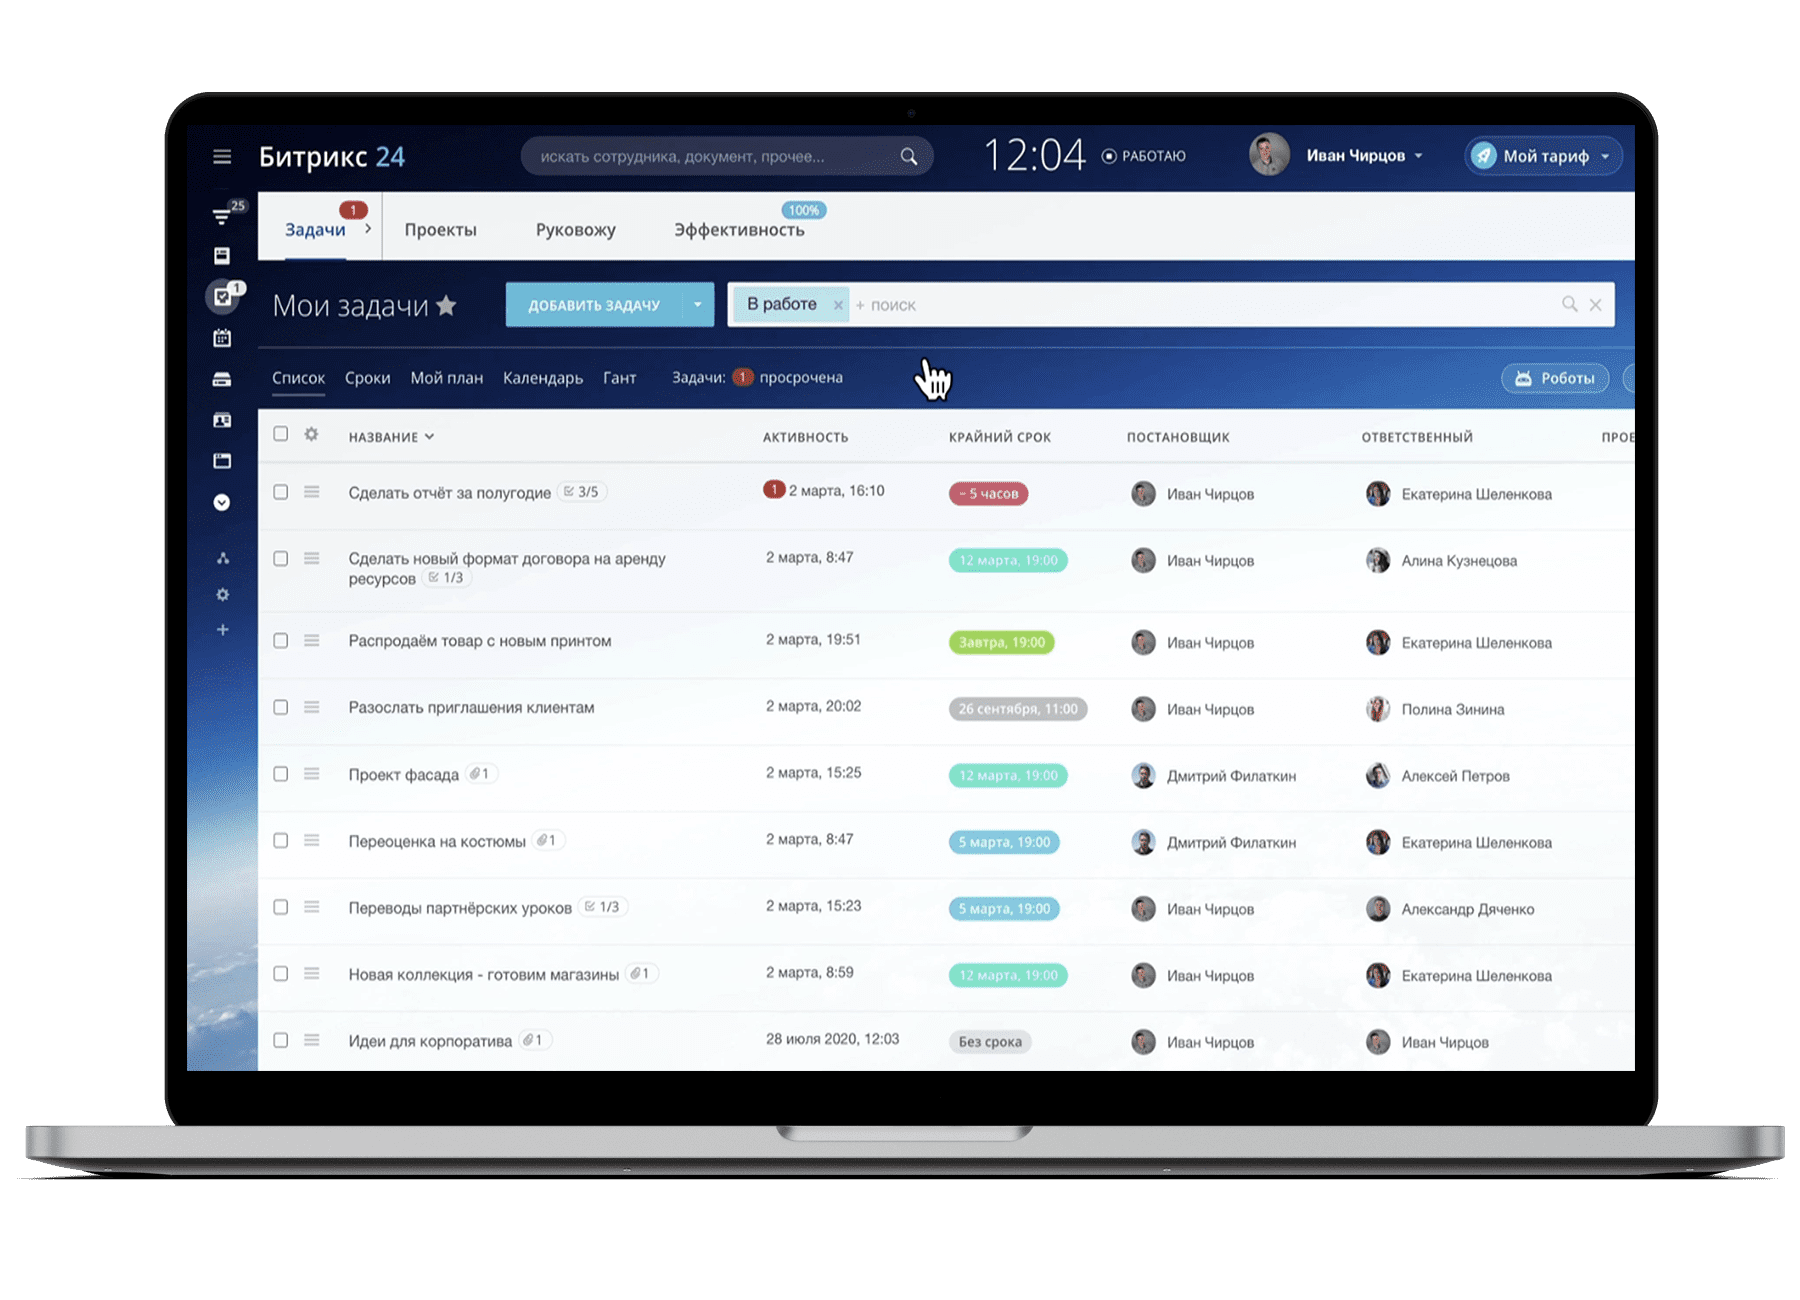Click attachment badge on Переоценка на костюмы
This screenshot has height=1300, width=1800.
click(547, 841)
